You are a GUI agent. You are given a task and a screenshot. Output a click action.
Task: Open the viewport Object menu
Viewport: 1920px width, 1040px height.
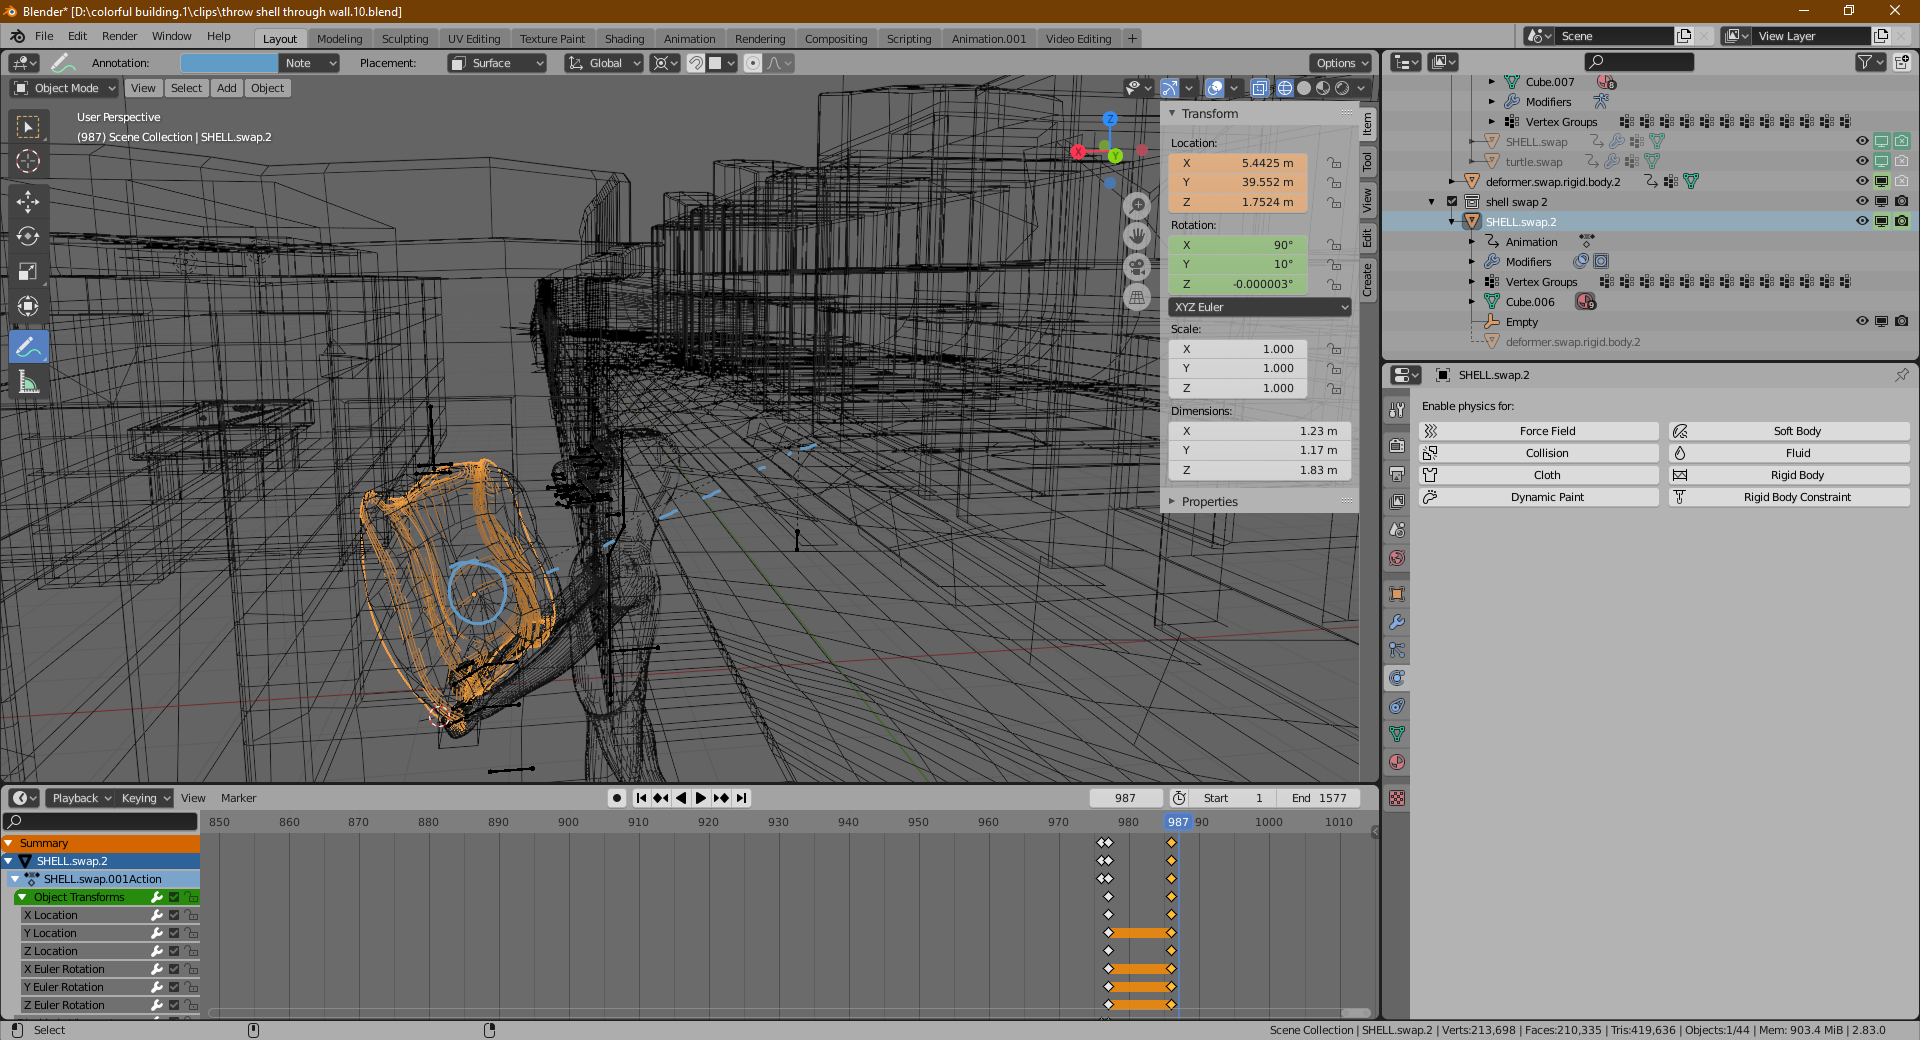pos(268,88)
